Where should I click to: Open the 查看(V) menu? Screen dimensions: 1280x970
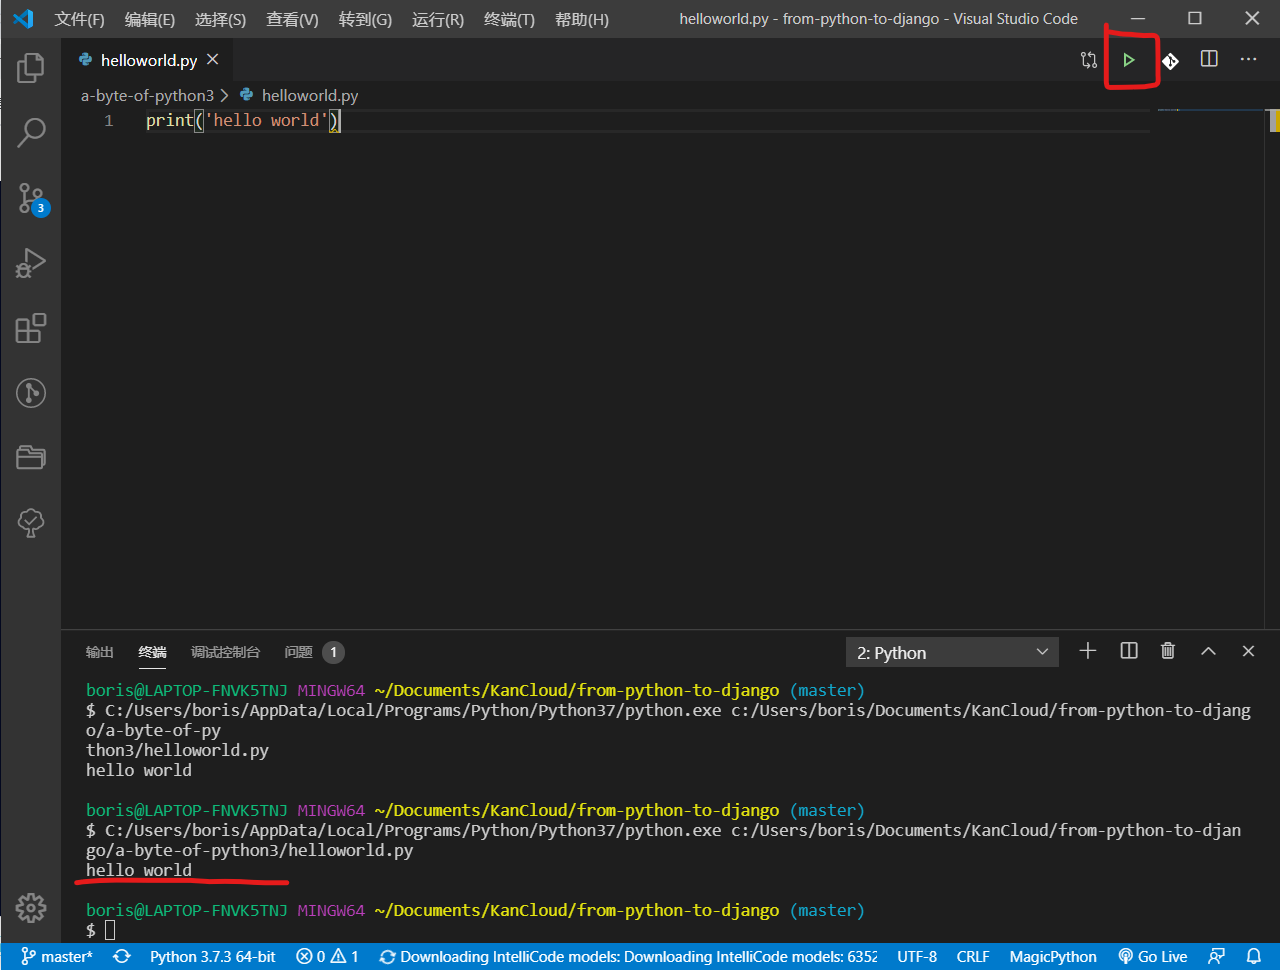tap(292, 19)
